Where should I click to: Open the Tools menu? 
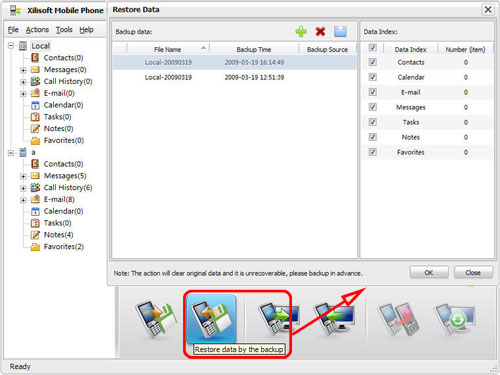click(x=64, y=30)
